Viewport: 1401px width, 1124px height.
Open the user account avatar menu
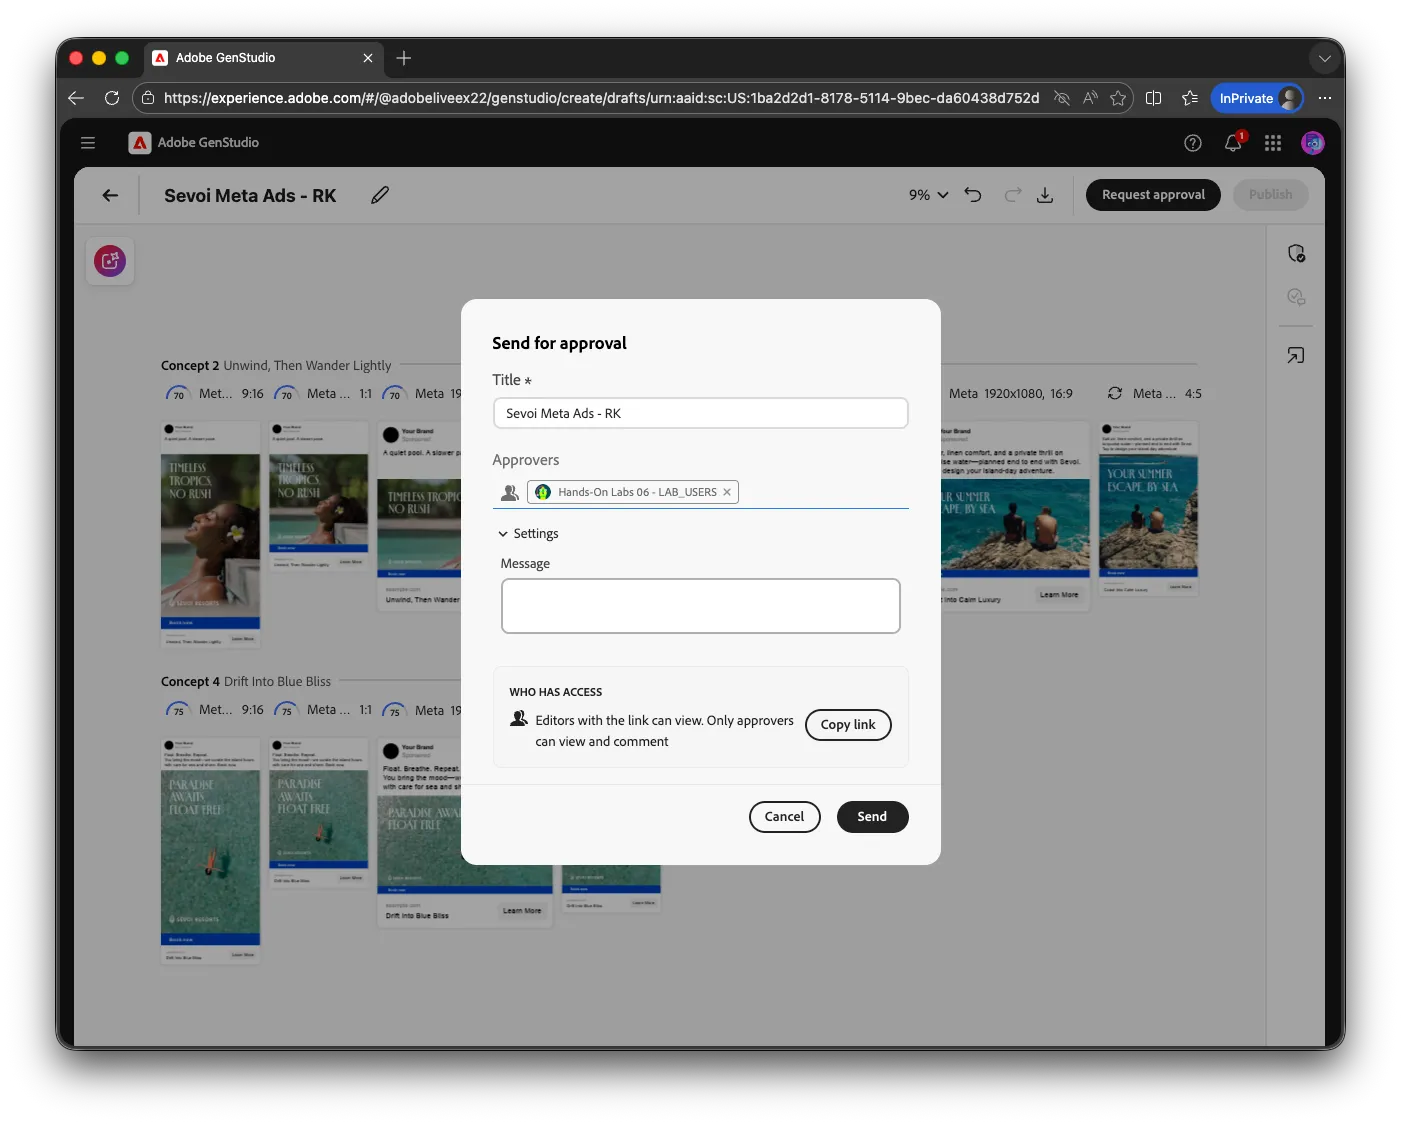1313,143
